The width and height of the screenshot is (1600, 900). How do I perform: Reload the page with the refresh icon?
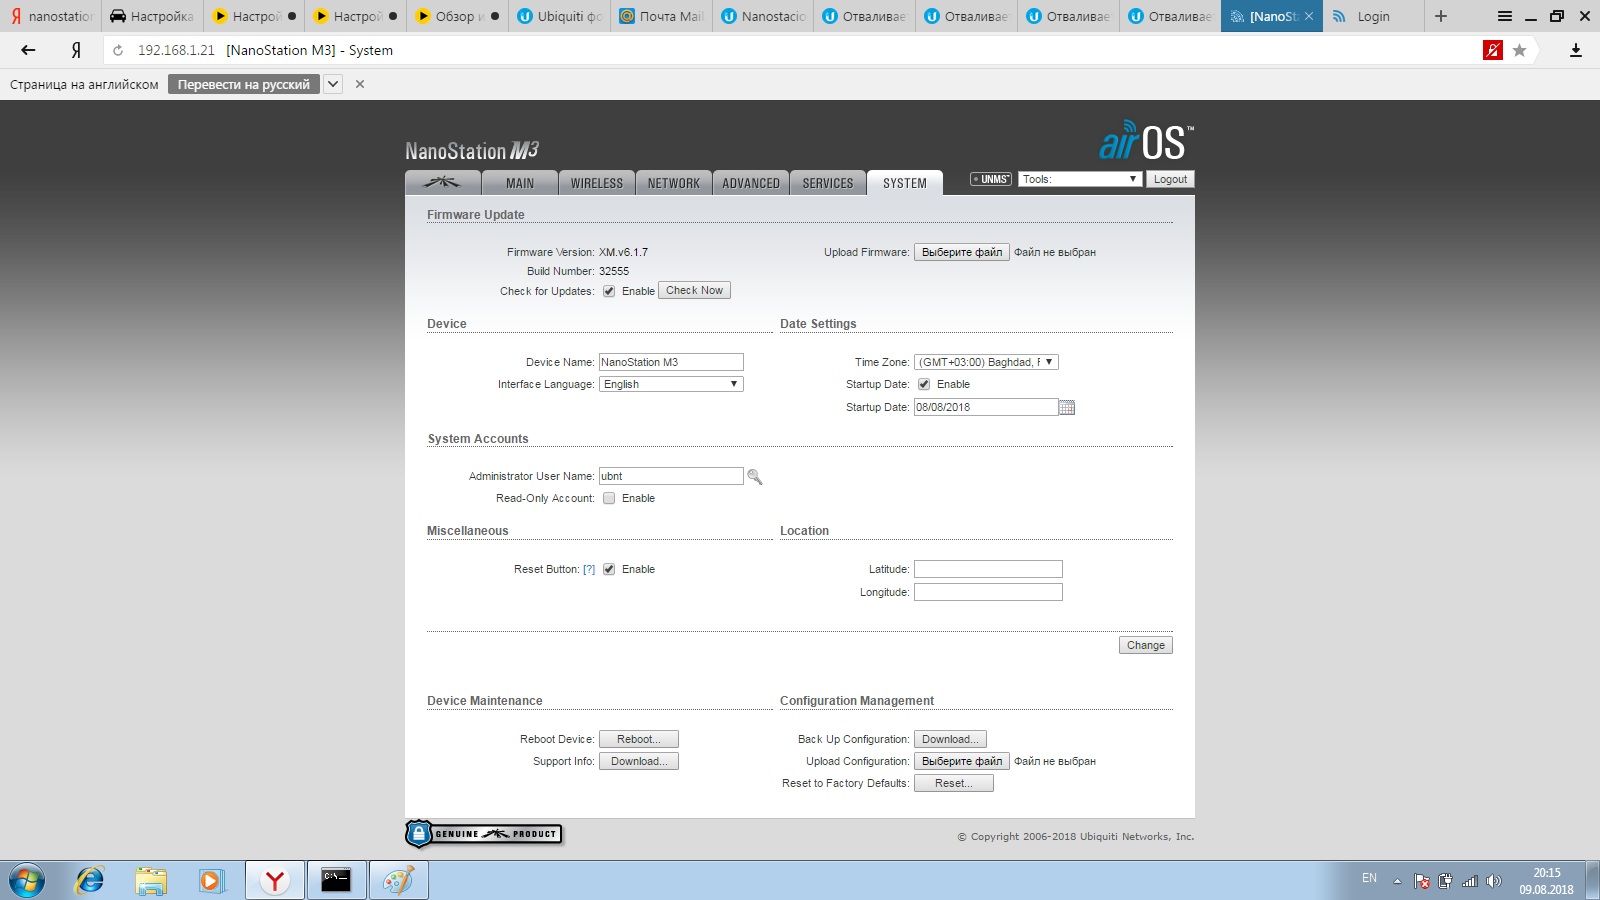[118, 50]
